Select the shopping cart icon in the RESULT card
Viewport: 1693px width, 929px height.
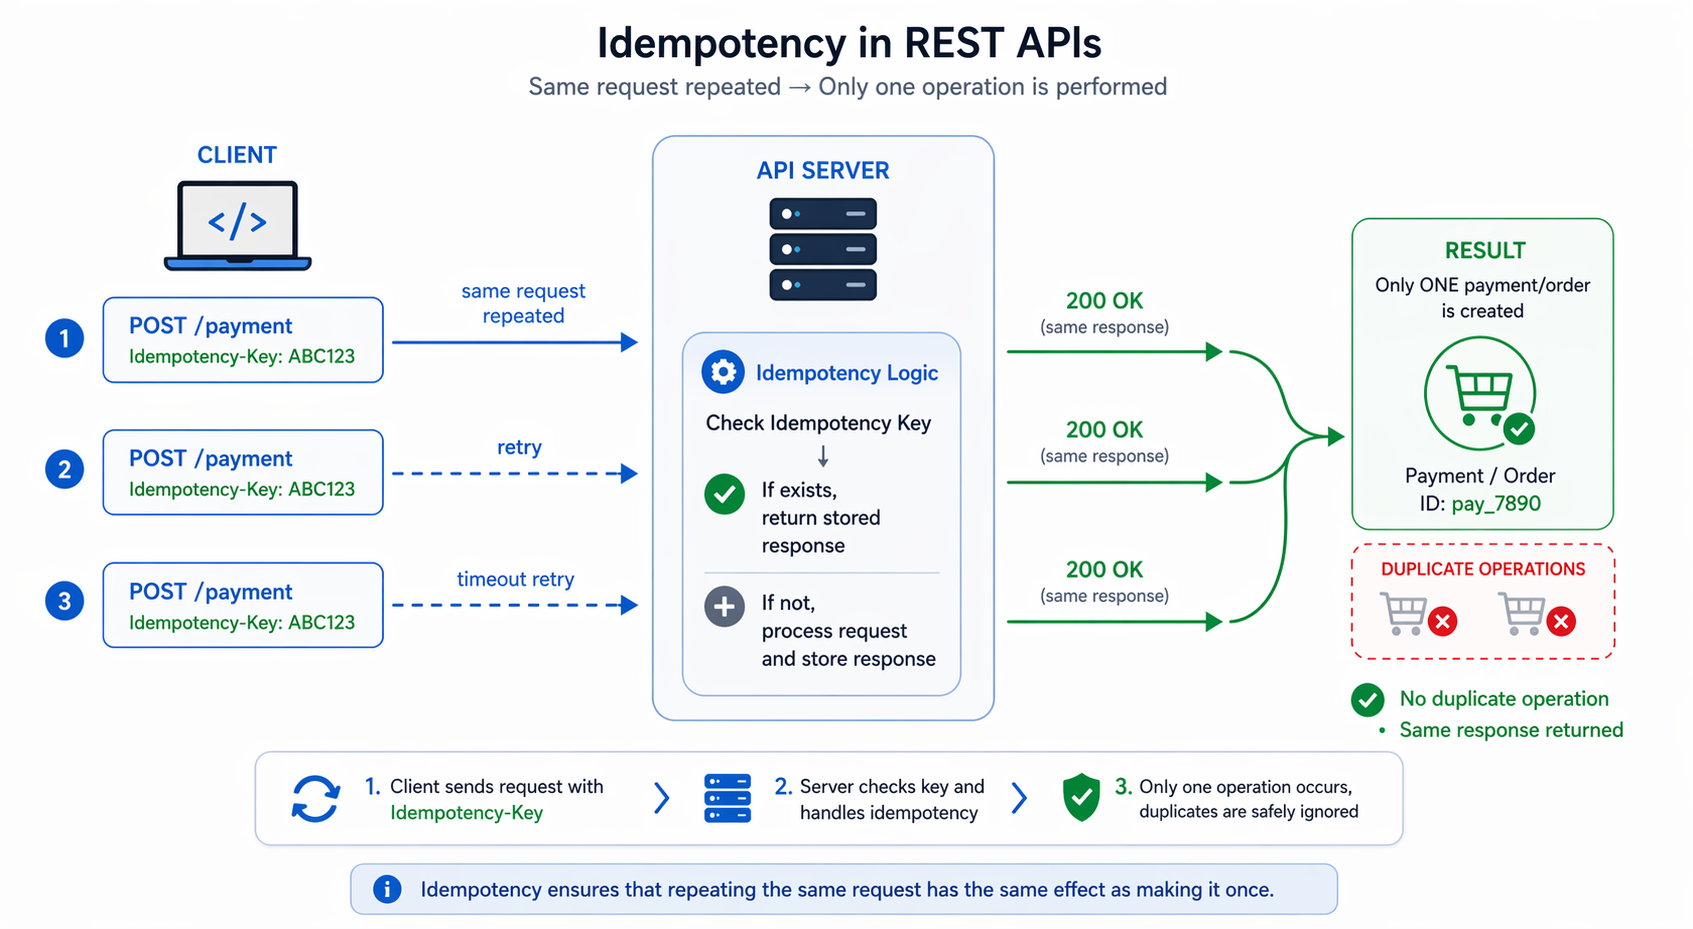click(1480, 394)
